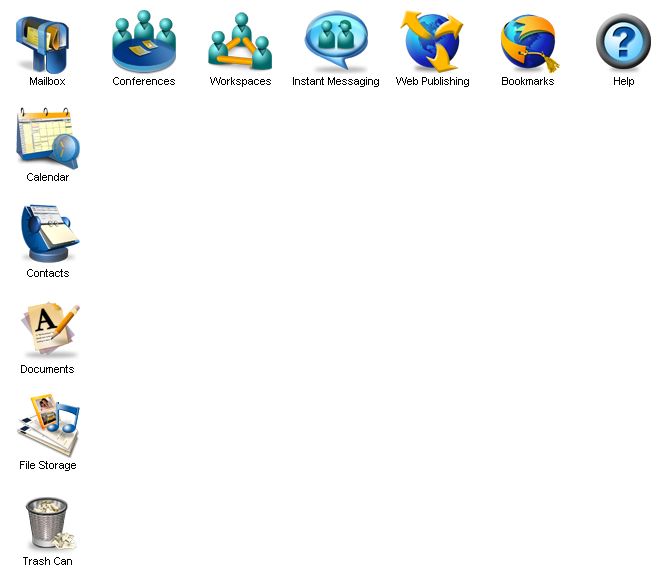657x573 pixels.
Task: Open the Bookmarks globe icon
Action: click(x=530, y=43)
